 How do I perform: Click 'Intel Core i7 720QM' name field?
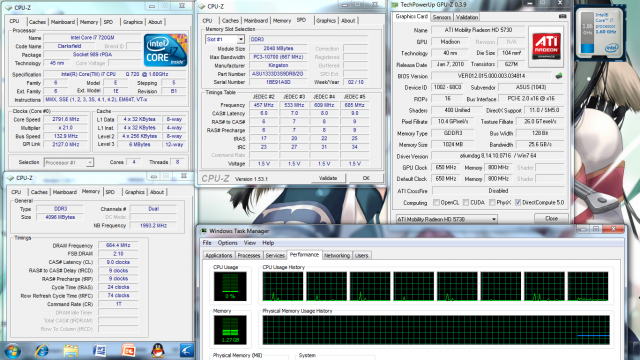coord(92,38)
